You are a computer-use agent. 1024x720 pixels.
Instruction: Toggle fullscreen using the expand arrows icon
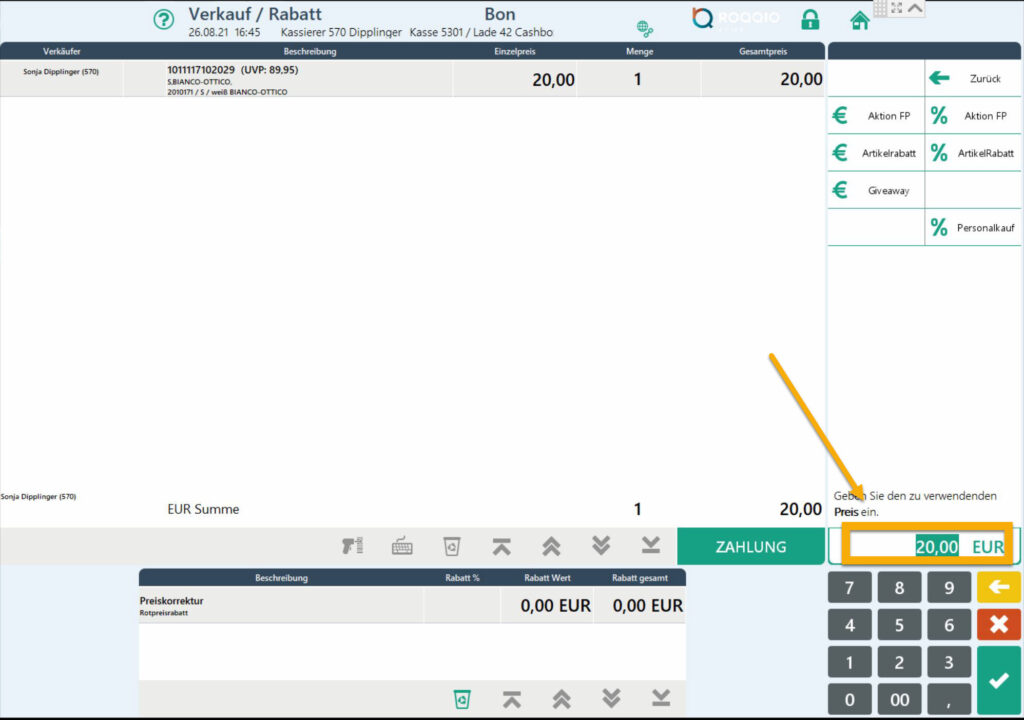pos(896,8)
